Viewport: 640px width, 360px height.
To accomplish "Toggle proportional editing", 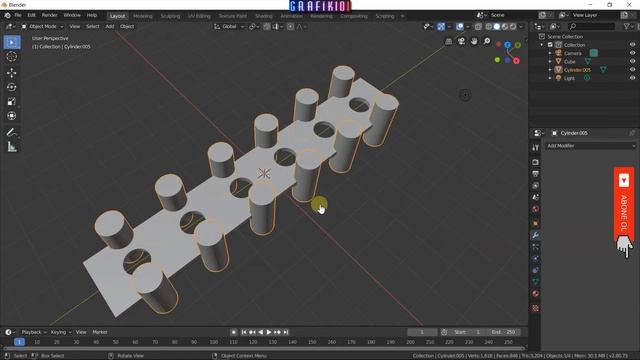I will [x=290, y=27].
